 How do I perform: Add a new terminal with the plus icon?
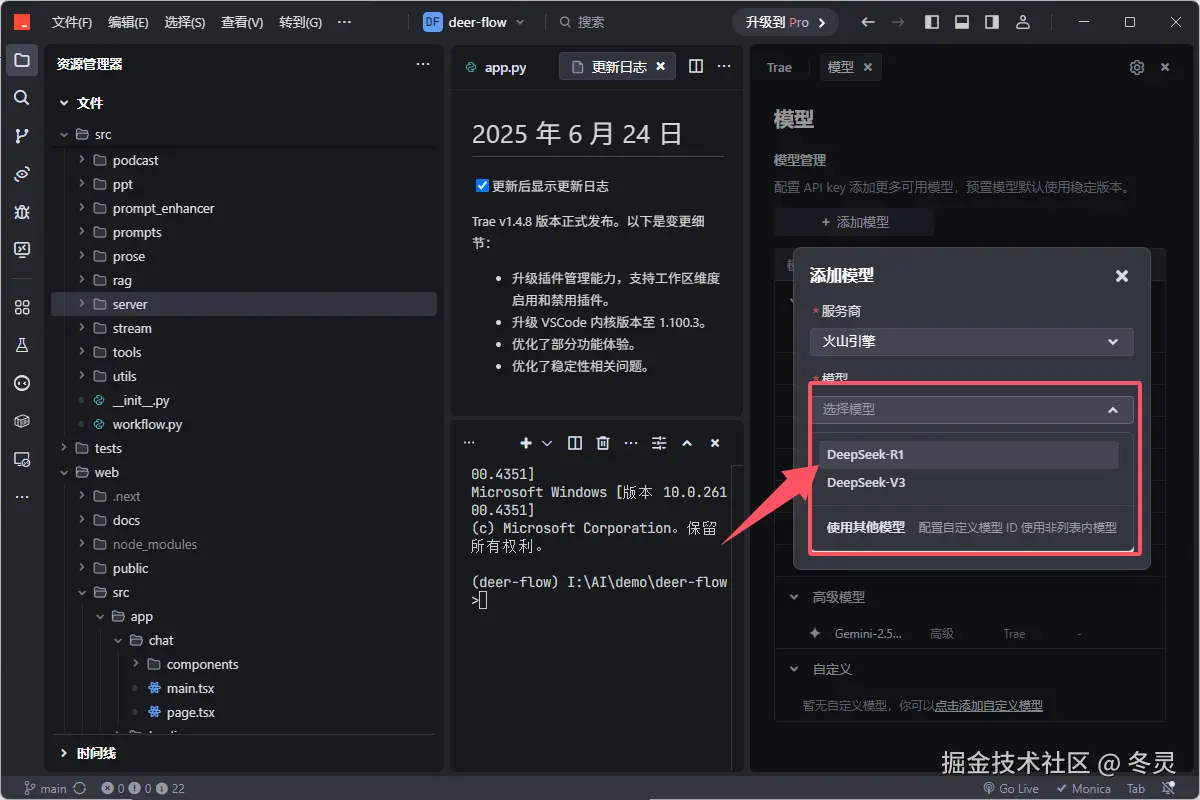(525, 442)
